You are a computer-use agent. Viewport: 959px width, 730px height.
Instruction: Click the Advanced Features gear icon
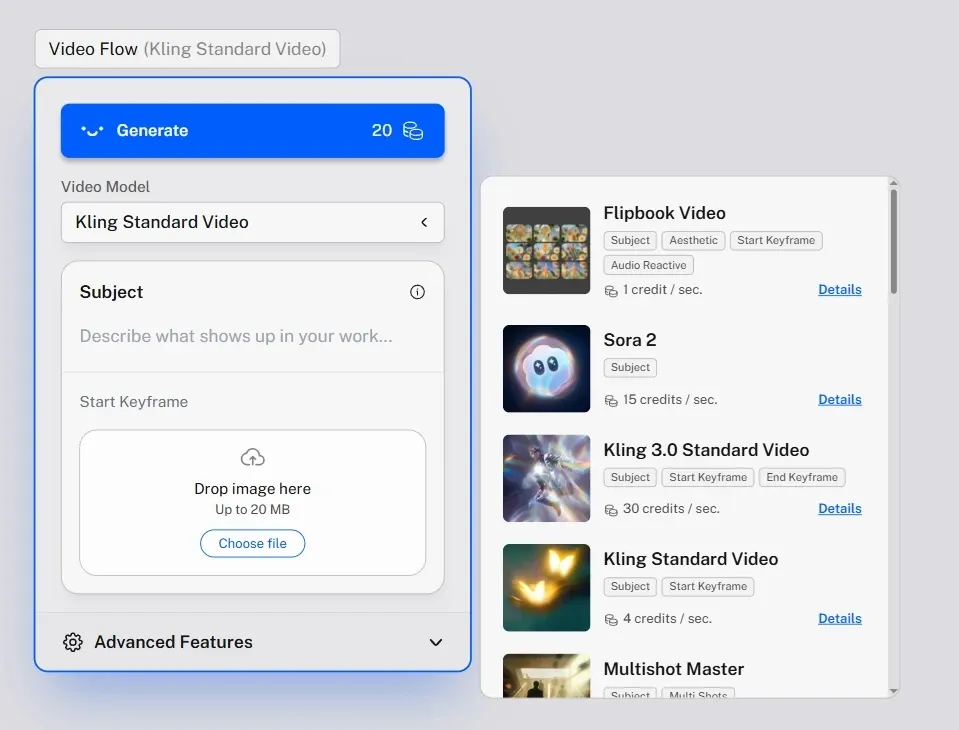(x=73, y=643)
